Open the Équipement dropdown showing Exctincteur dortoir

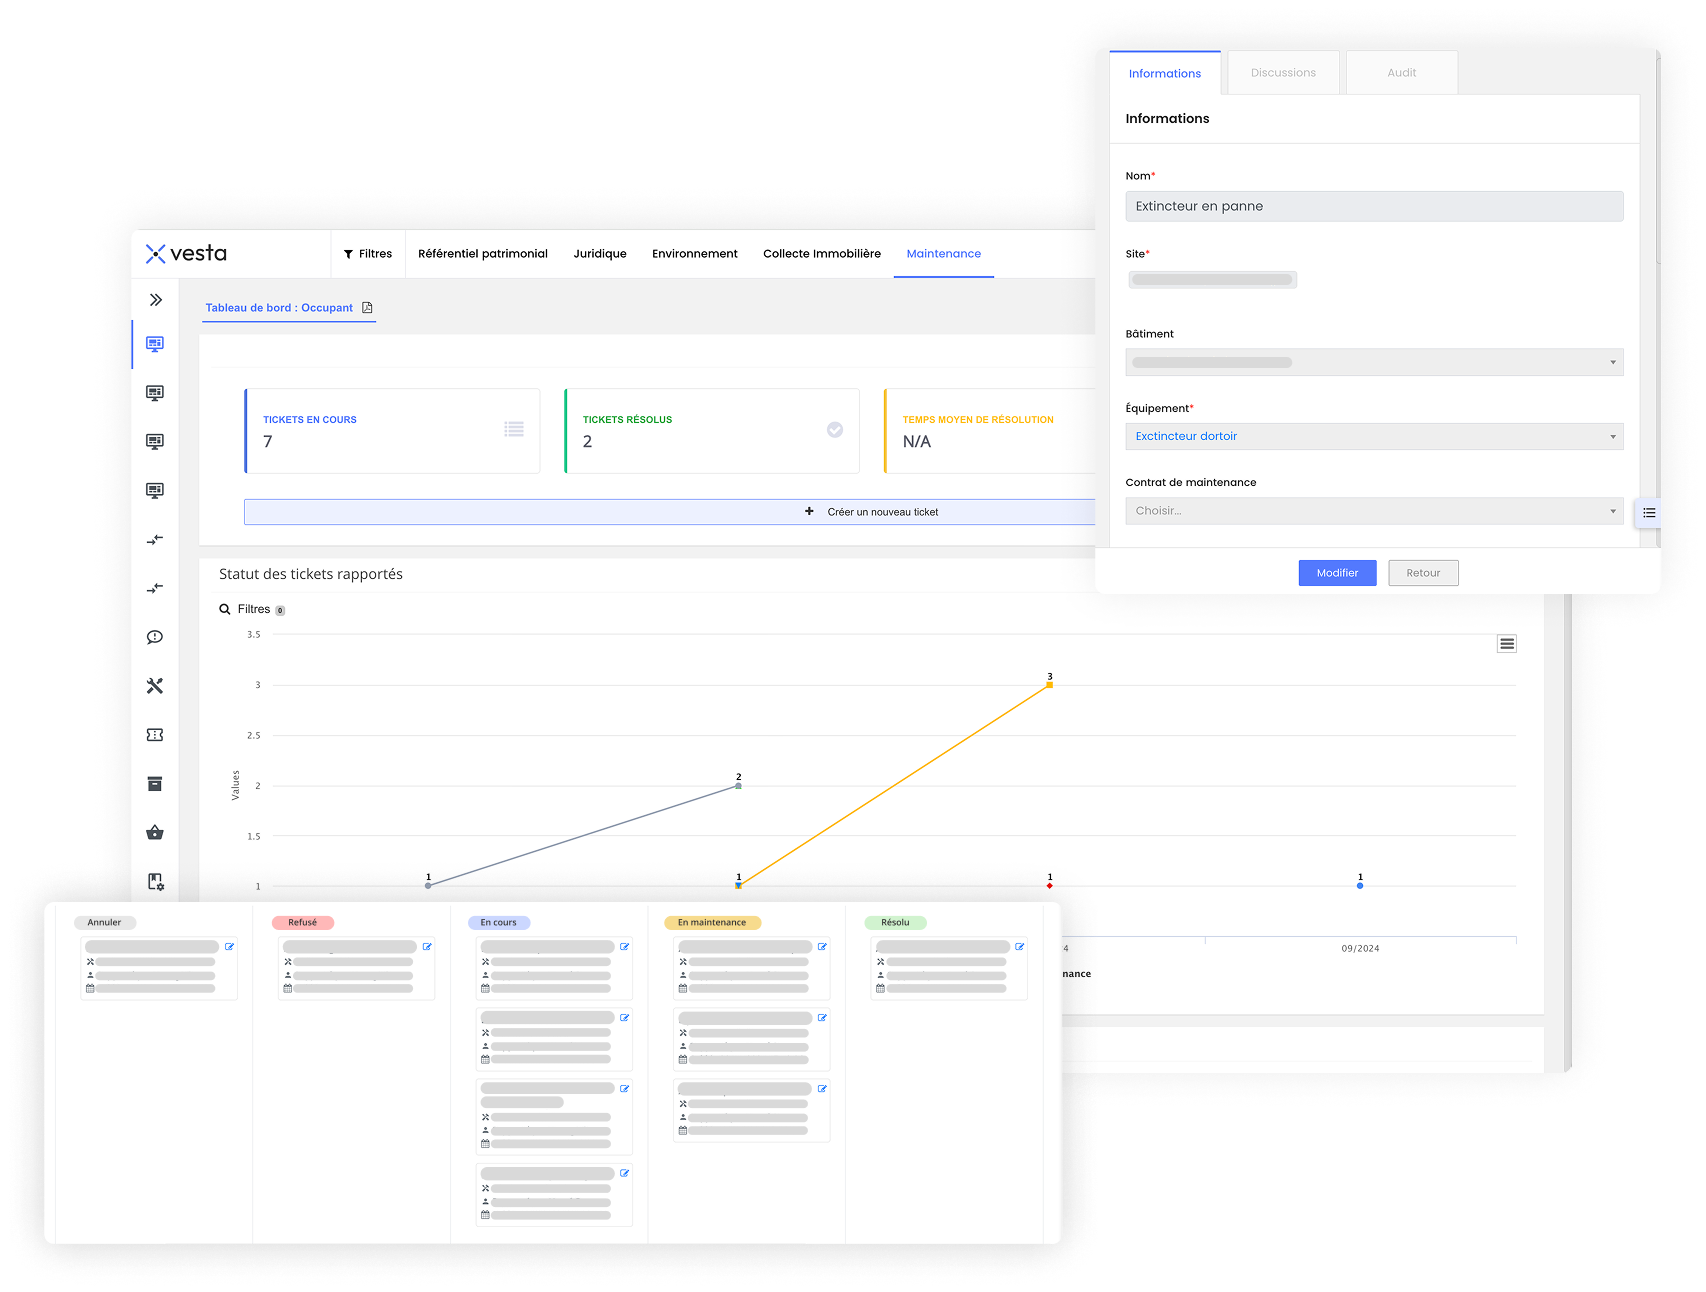(1373, 437)
